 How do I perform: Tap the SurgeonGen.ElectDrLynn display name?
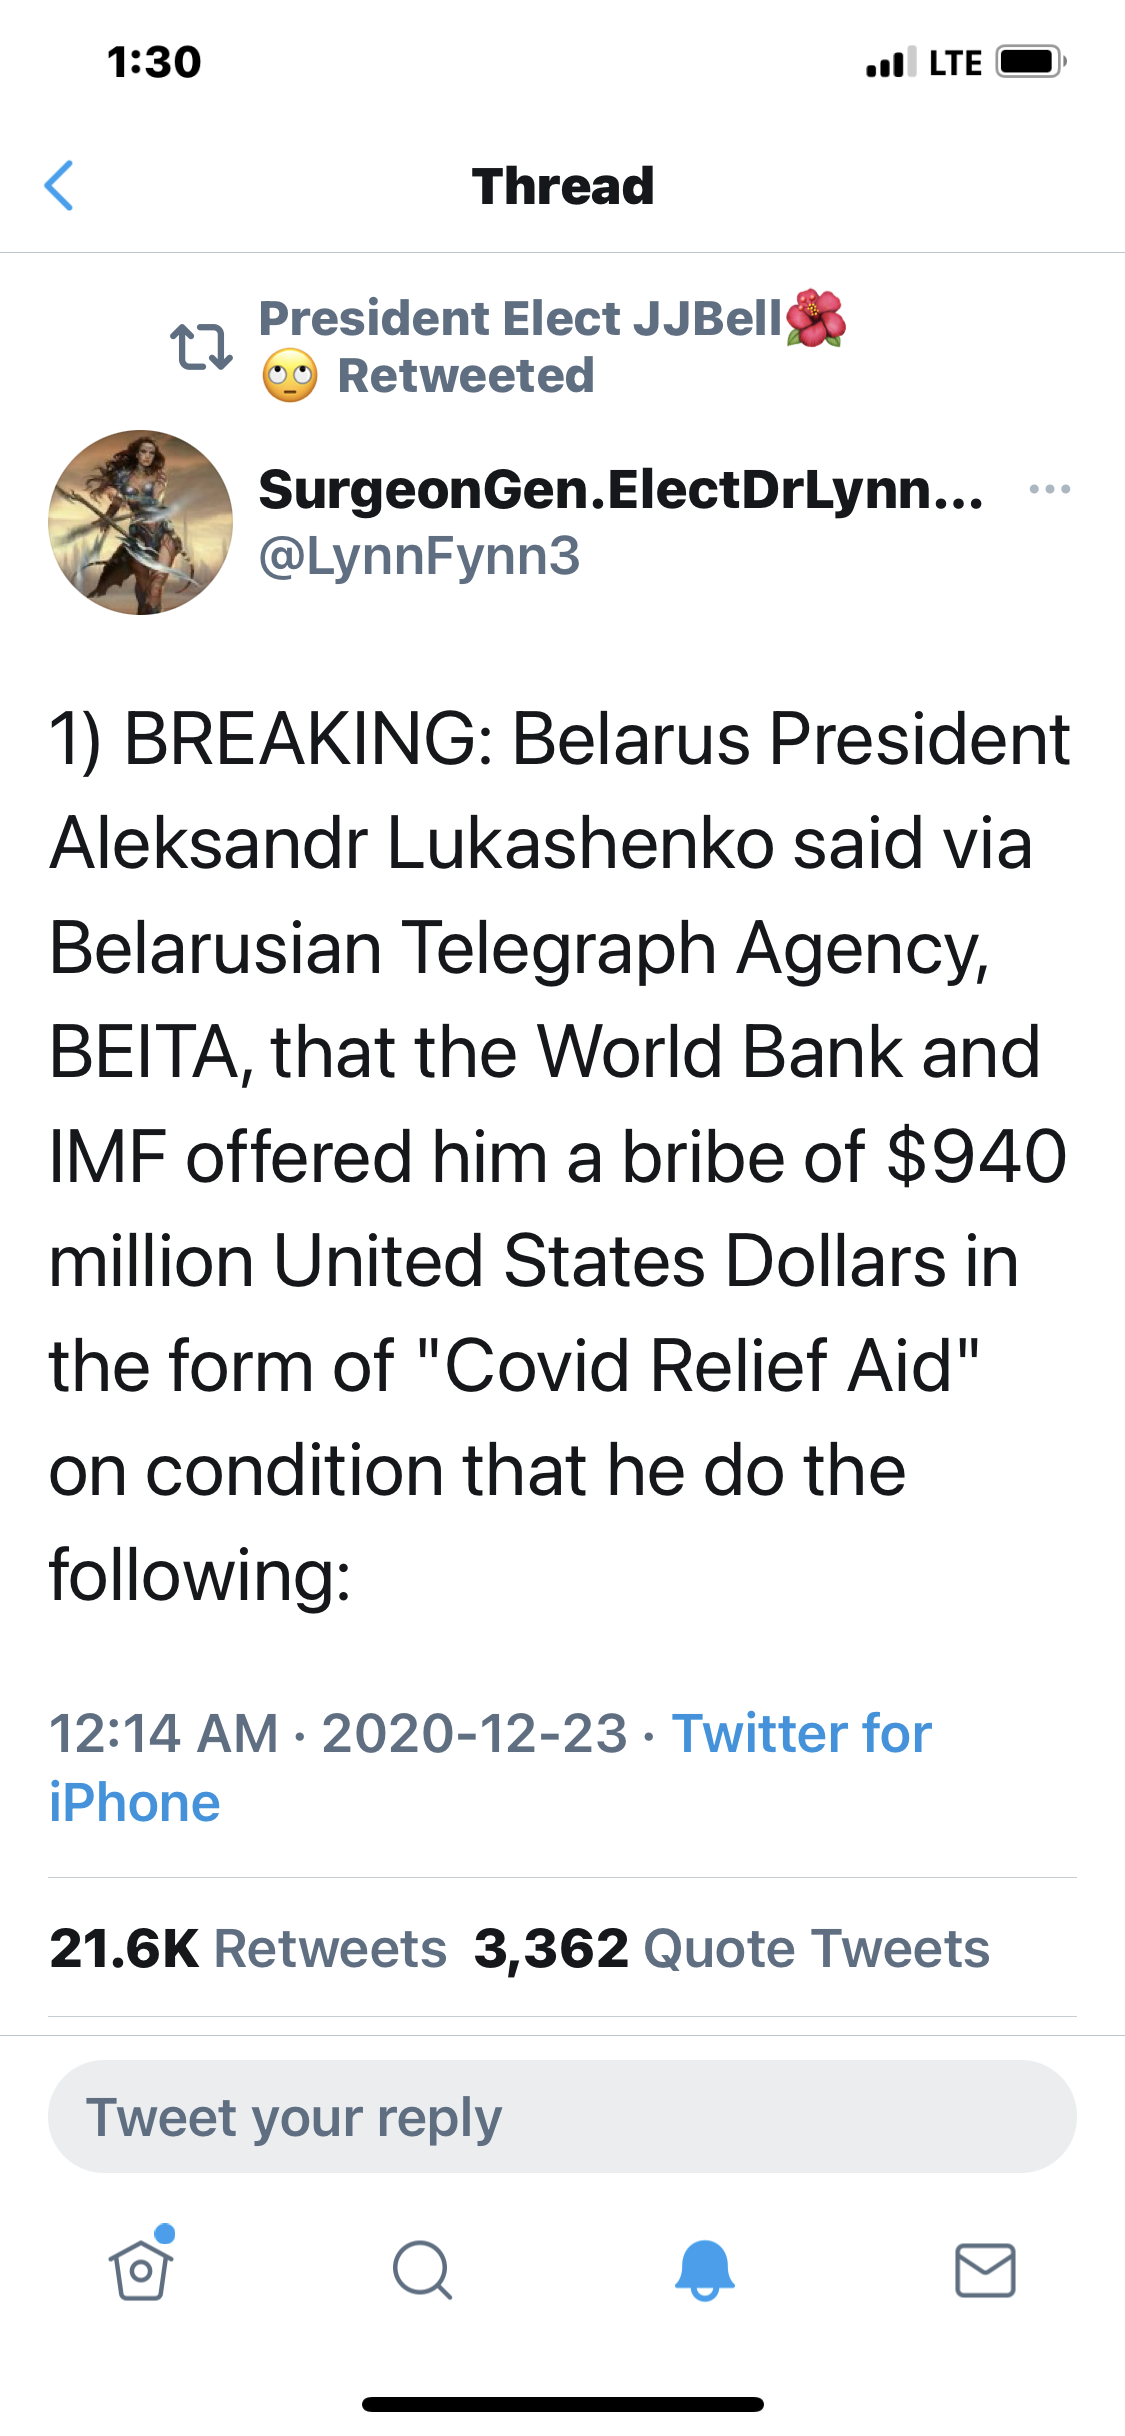pyautogui.click(x=620, y=489)
